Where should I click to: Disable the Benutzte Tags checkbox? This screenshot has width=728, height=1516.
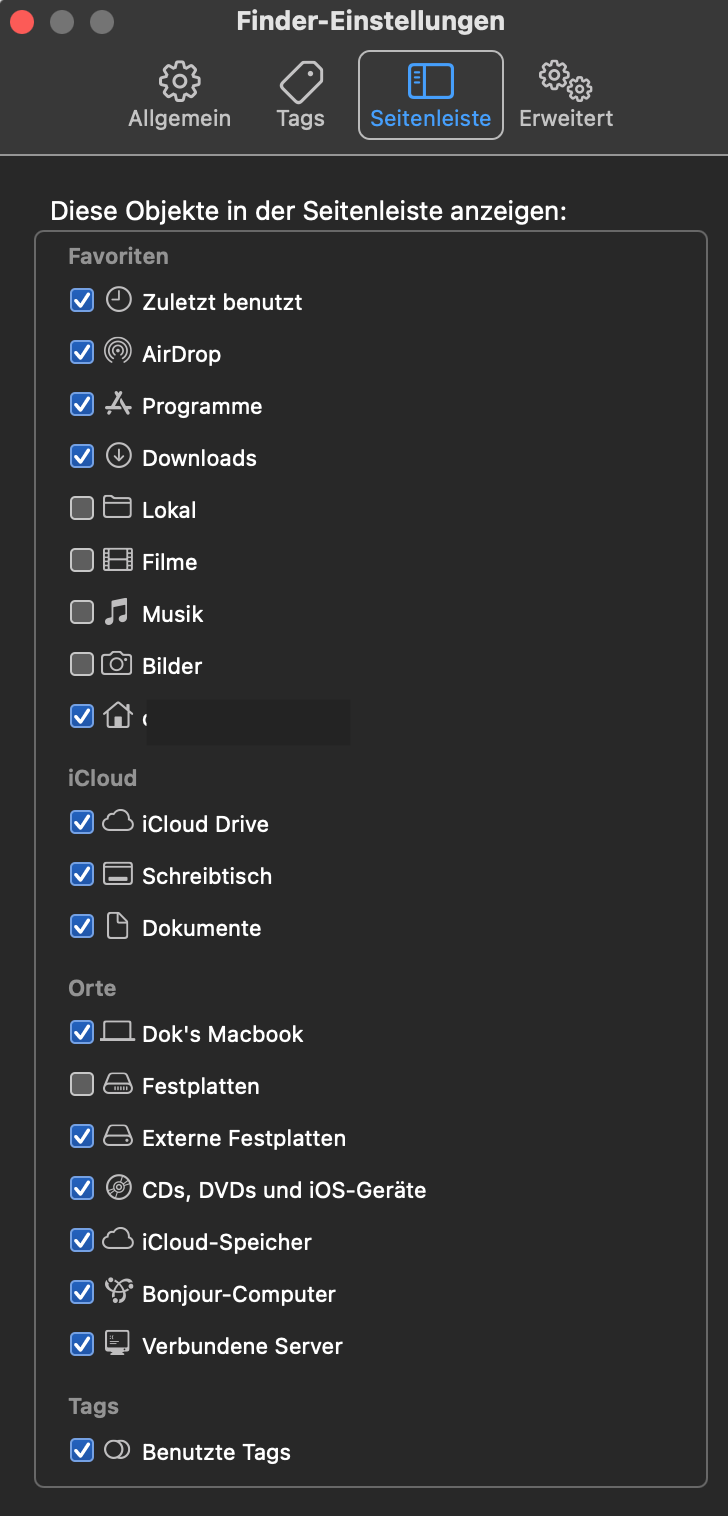pyautogui.click(x=82, y=1450)
